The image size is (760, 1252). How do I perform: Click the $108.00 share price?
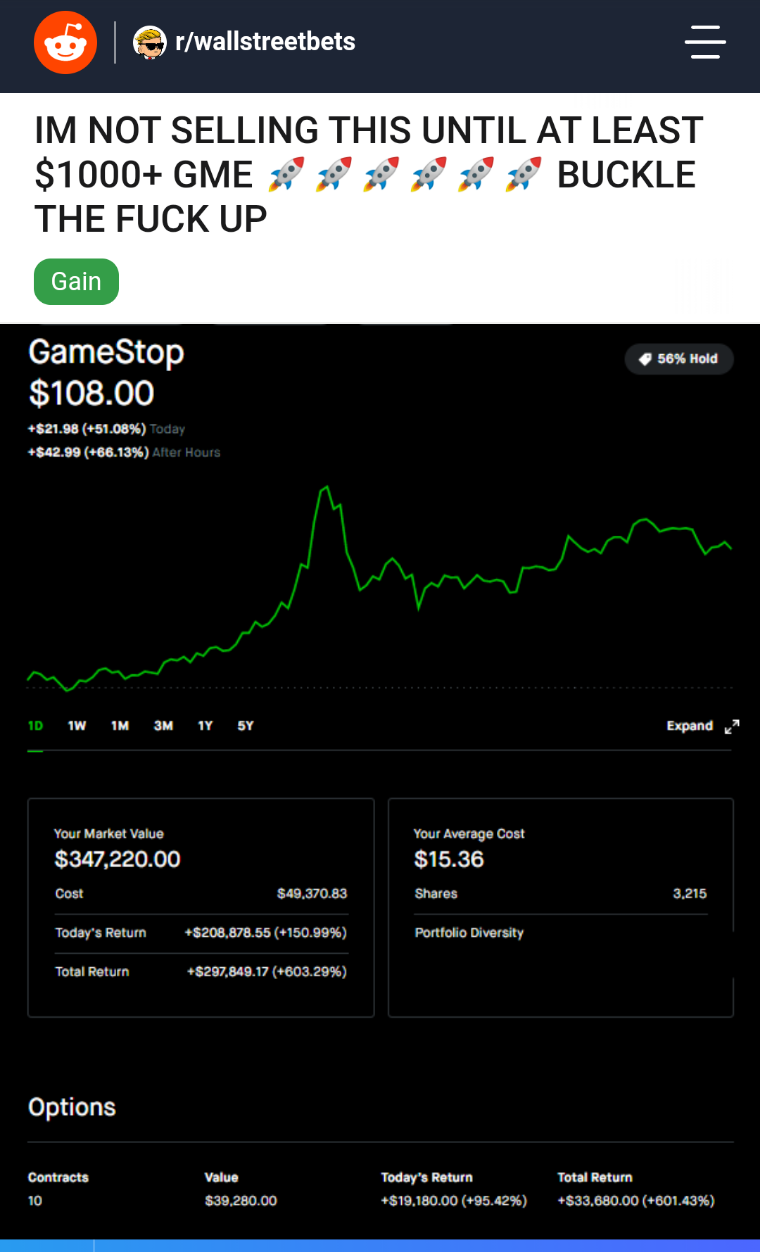point(91,393)
